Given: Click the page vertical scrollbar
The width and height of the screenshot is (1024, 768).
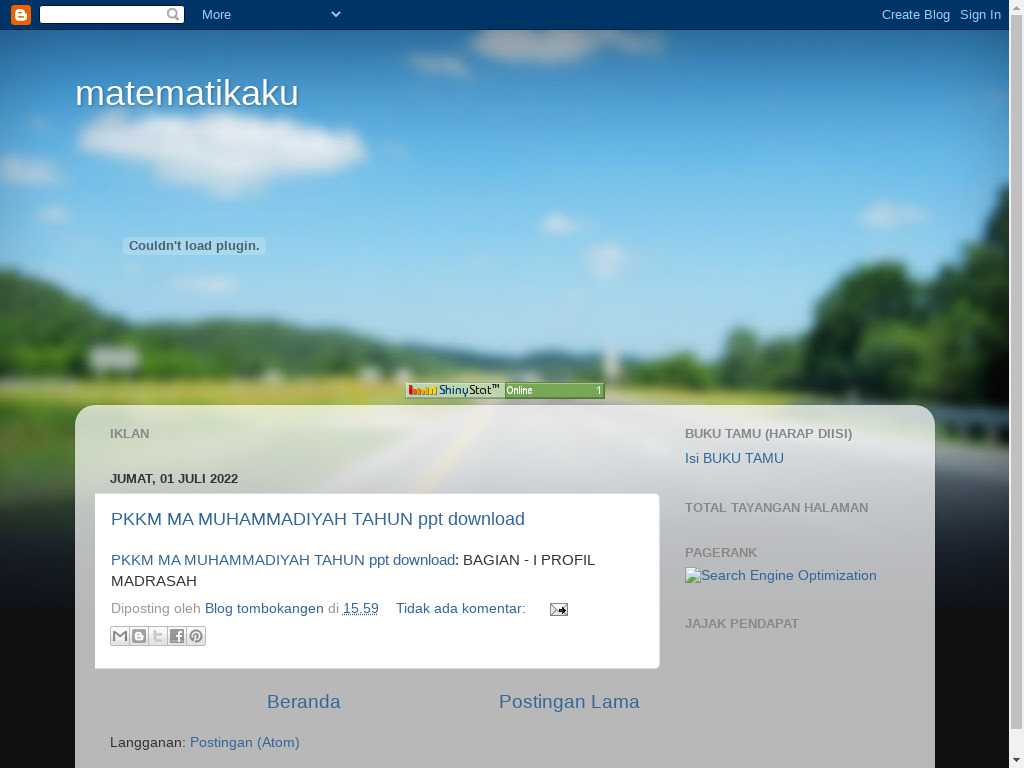Looking at the screenshot, I should point(1017,384).
